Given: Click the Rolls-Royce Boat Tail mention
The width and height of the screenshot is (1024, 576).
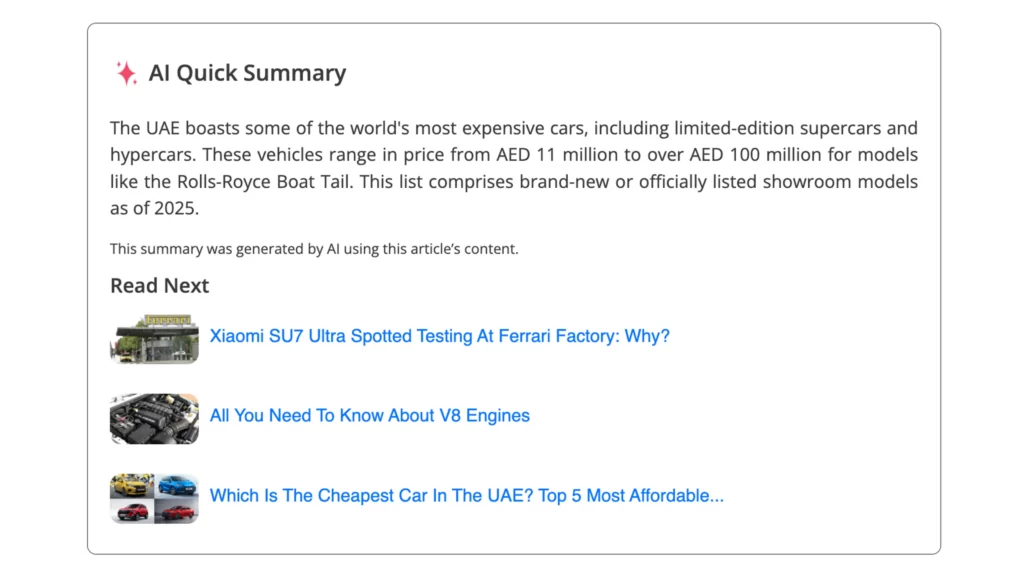Looking at the screenshot, I should click(263, 182).
